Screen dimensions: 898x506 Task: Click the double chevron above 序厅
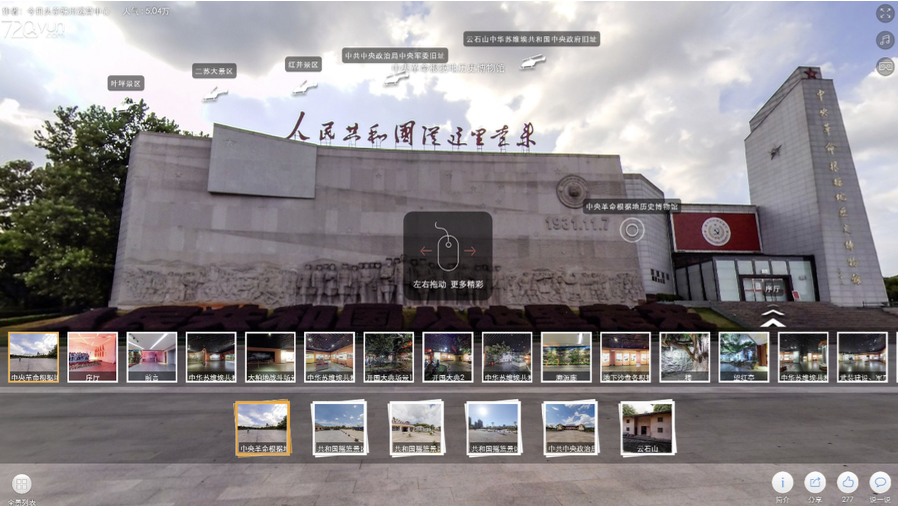pyautogui.click(x=772, y=319)
